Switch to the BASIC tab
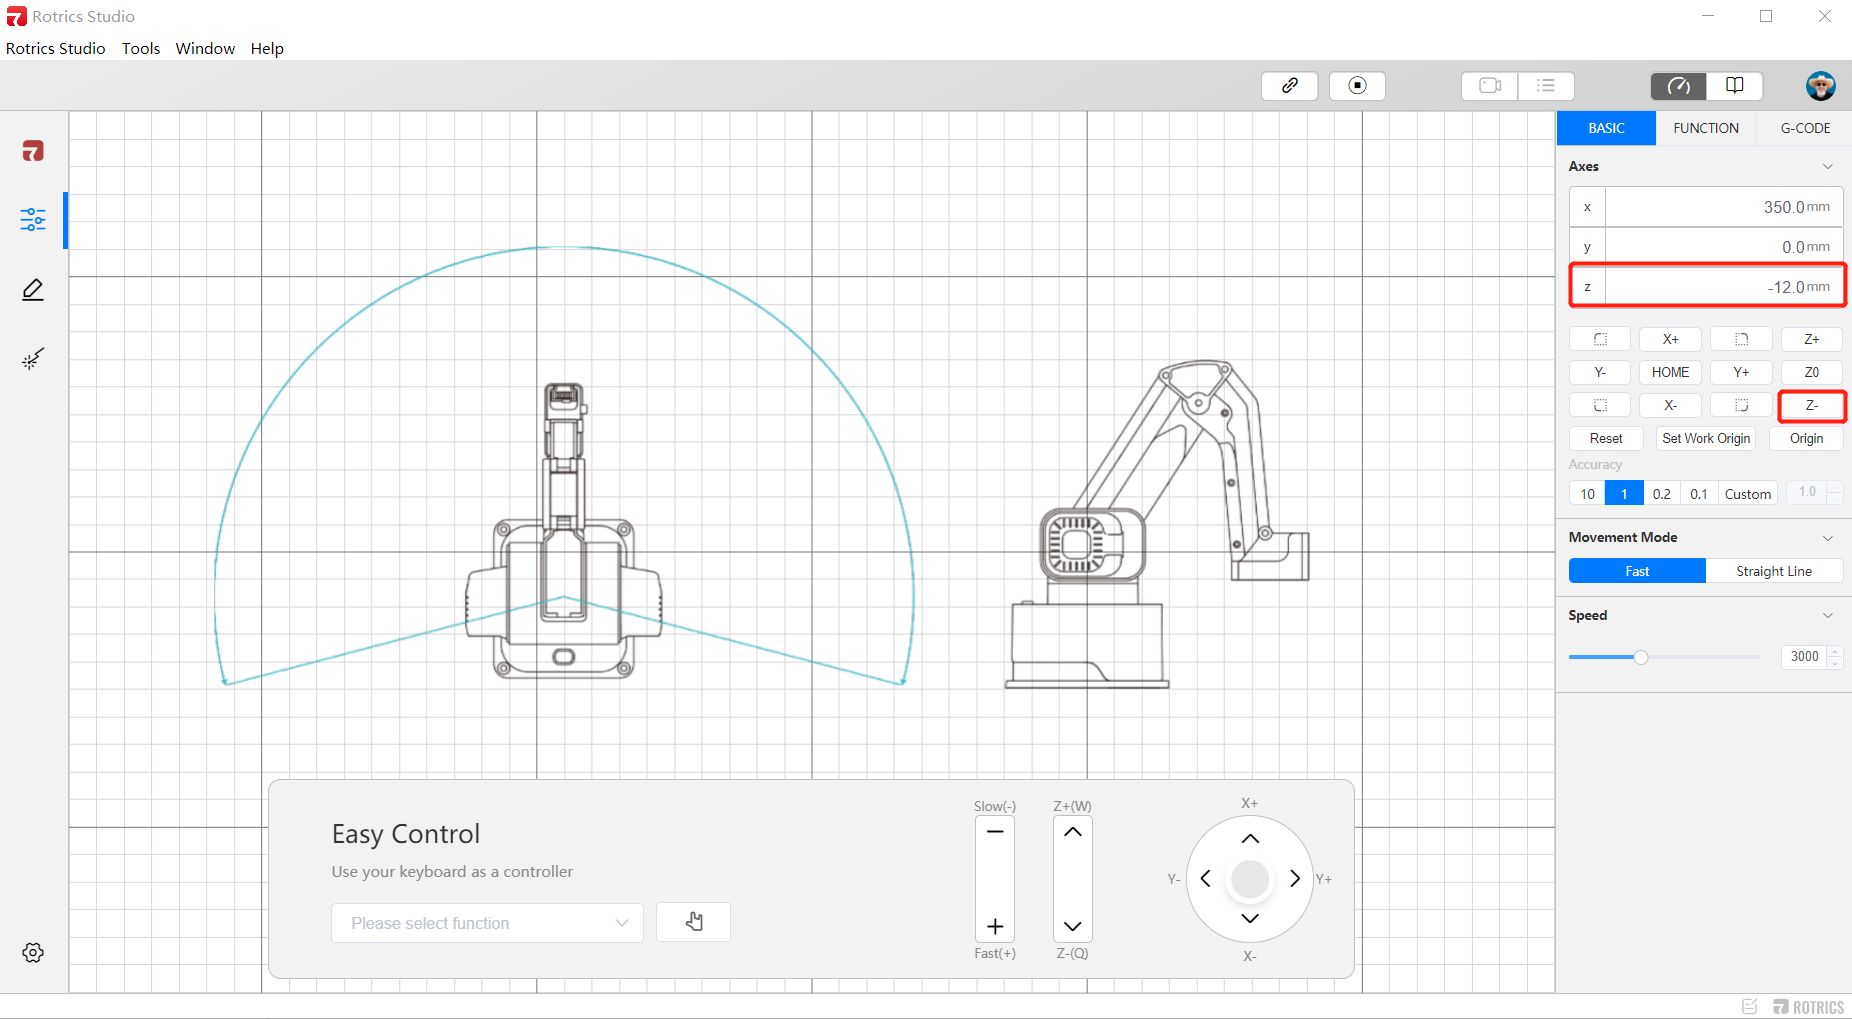The image size is (1852, 1019). click(1606, 128)
